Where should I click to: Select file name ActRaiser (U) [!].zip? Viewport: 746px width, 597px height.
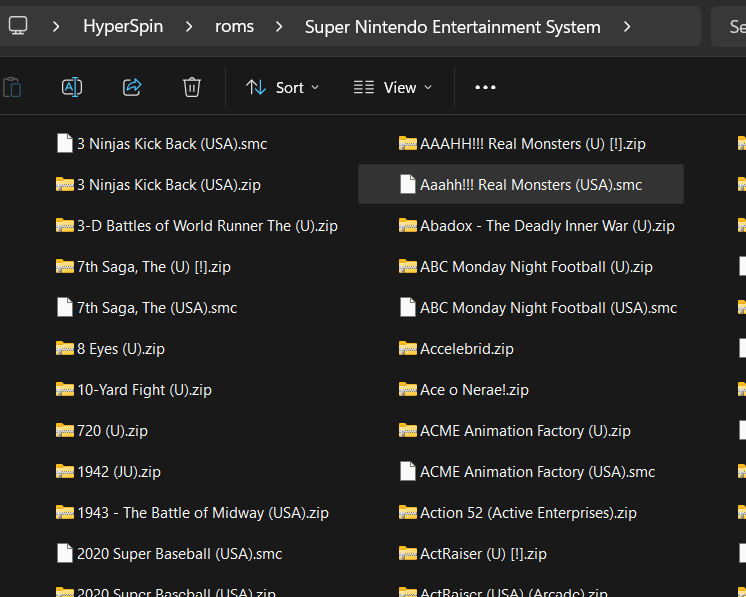(x=483, y=554)
